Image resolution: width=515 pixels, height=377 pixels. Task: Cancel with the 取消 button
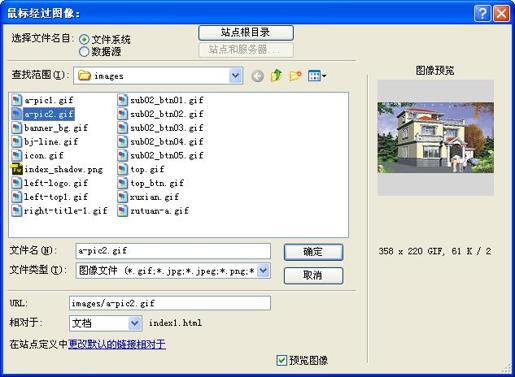click(313, 275)
